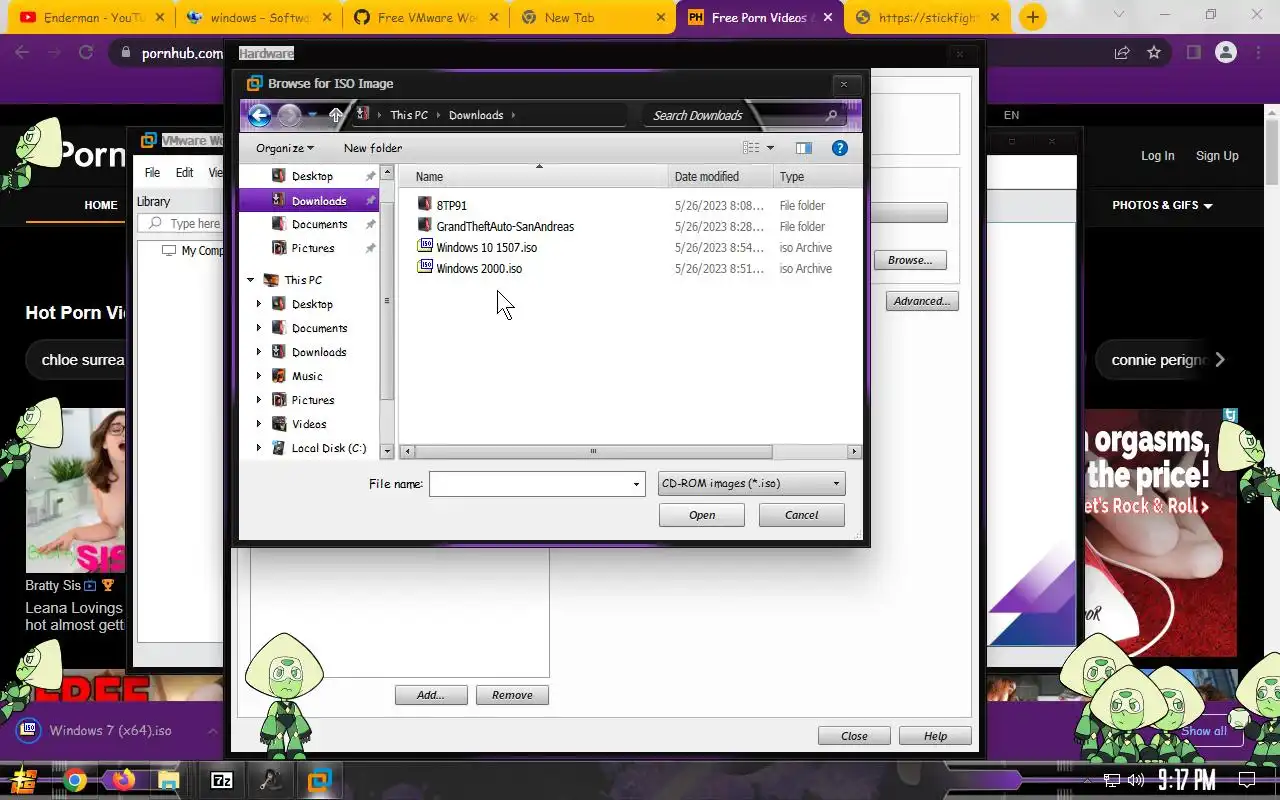The image size is (1280, 800).
Task: Sort files by Type column
Action: click(817, 177)
